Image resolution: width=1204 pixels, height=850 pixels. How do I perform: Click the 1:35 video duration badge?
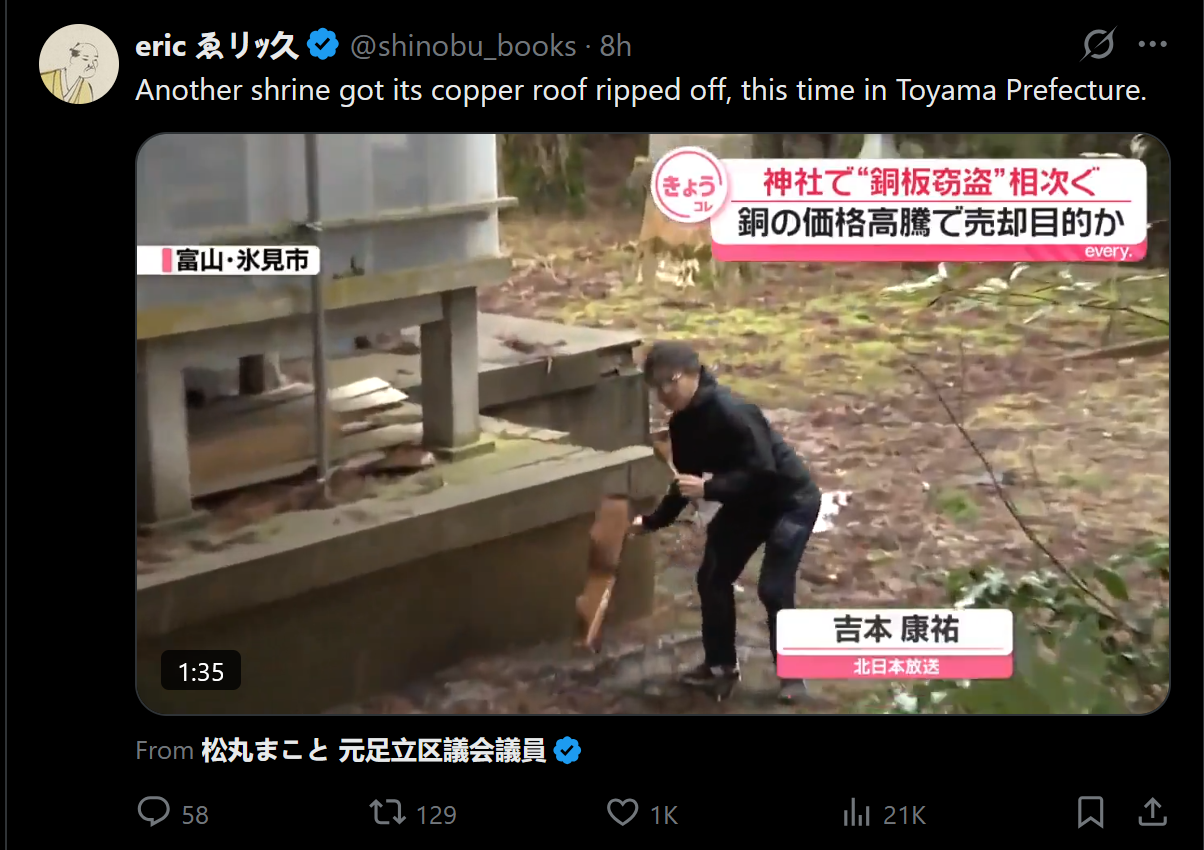coord(201,672)
